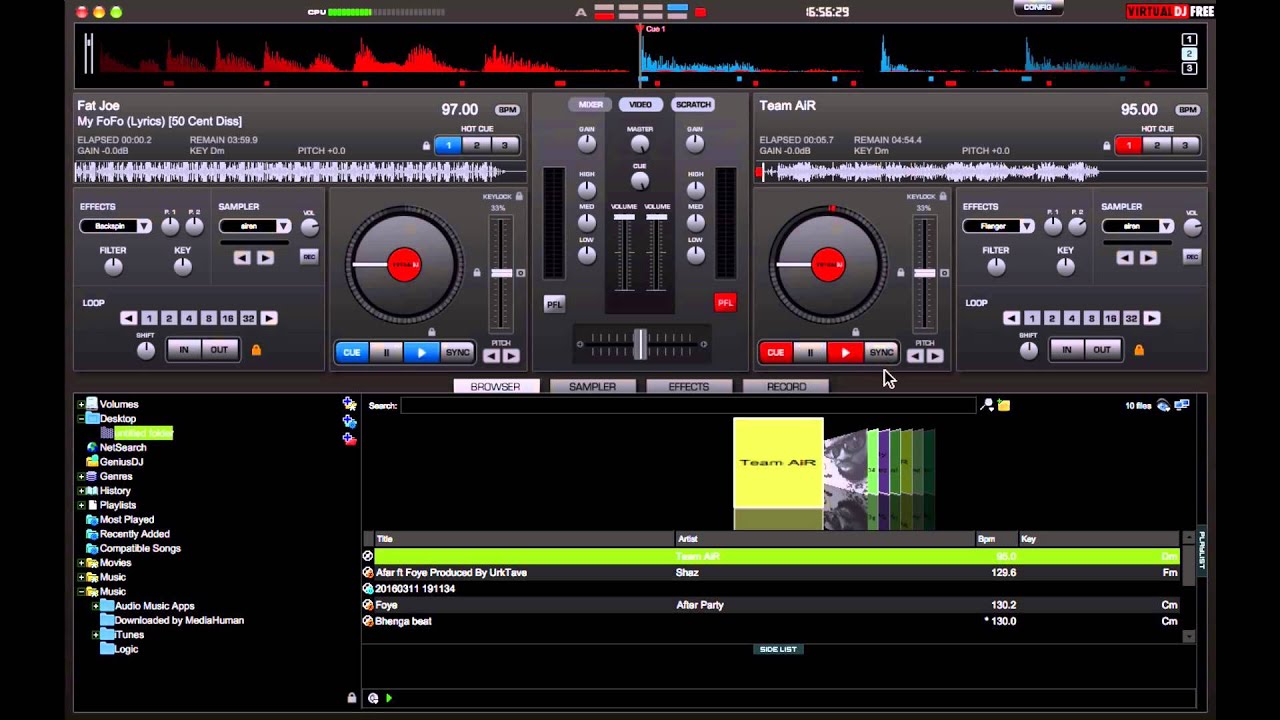Click left deck BPM tap button
The height and width of the screenshot is (720, 1280).
coord(507,110)
